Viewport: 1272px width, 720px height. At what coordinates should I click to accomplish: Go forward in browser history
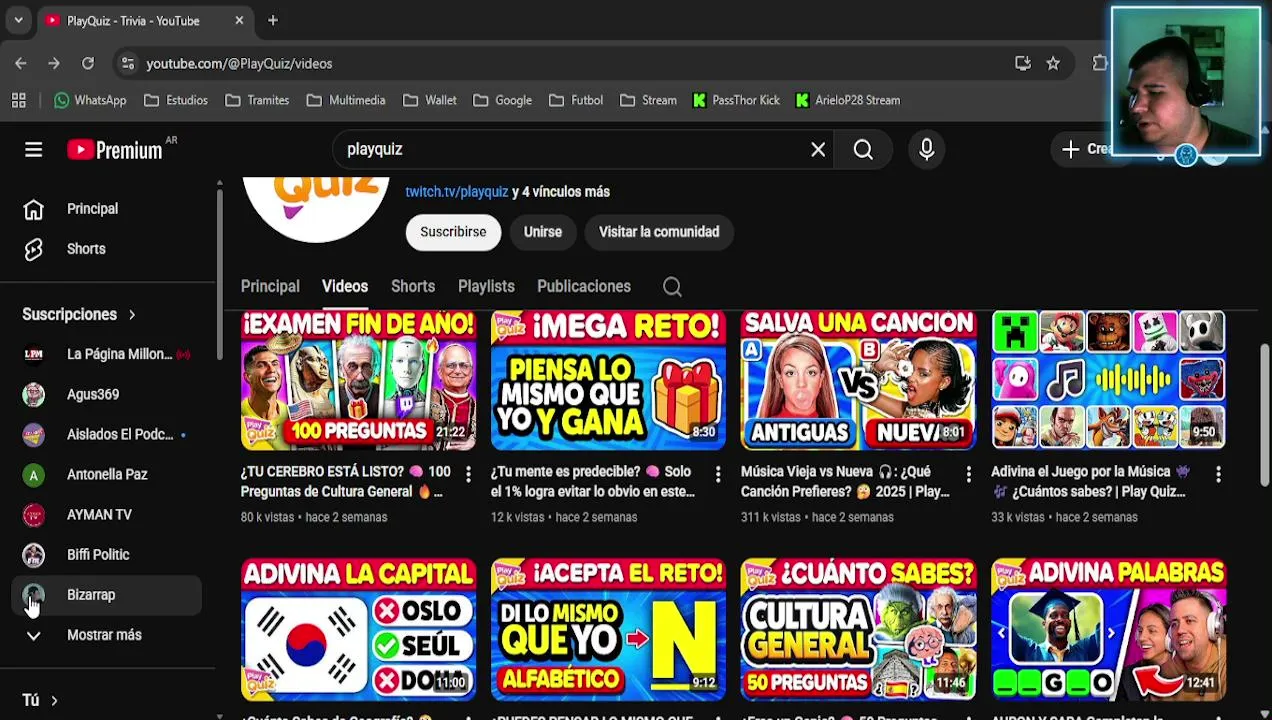click(54, 63)
